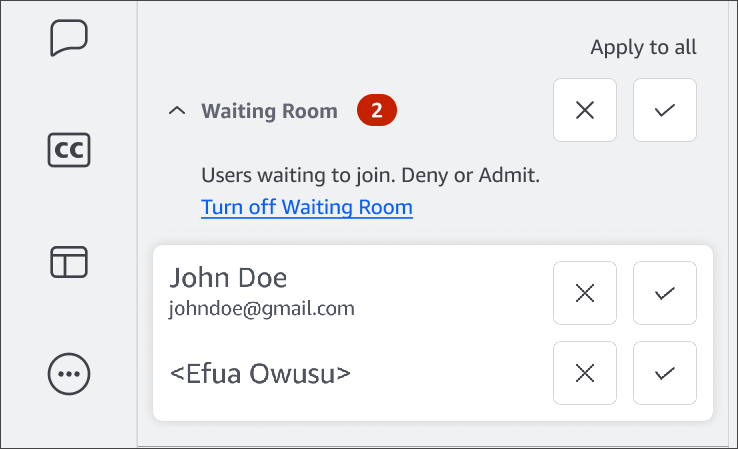Turn off Waiting Room link
Viewport: 738px width, 449px height.
tap(307, 208)
